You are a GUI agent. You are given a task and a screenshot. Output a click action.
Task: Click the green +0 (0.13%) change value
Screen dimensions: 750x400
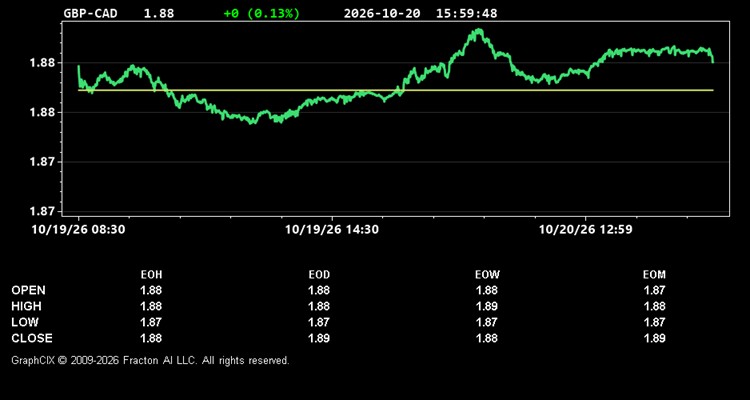click(x=262, y=13)
